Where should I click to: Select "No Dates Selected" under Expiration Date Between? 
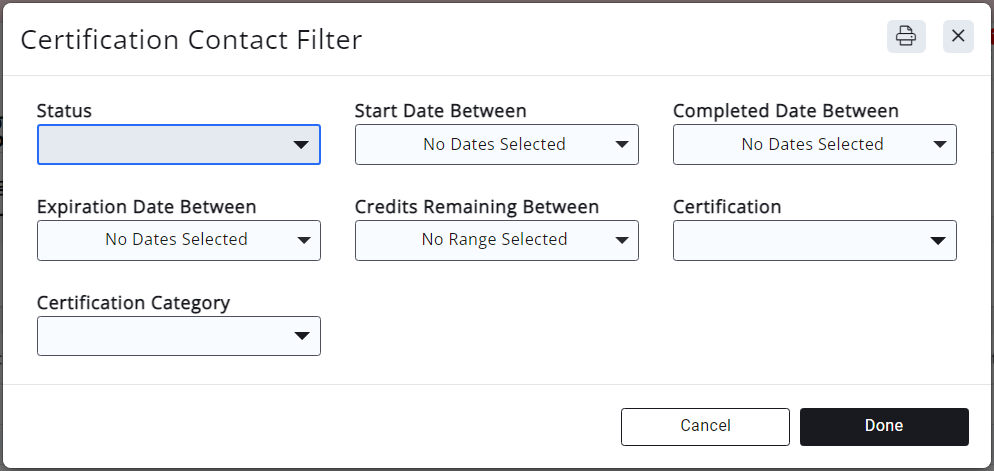176,240
